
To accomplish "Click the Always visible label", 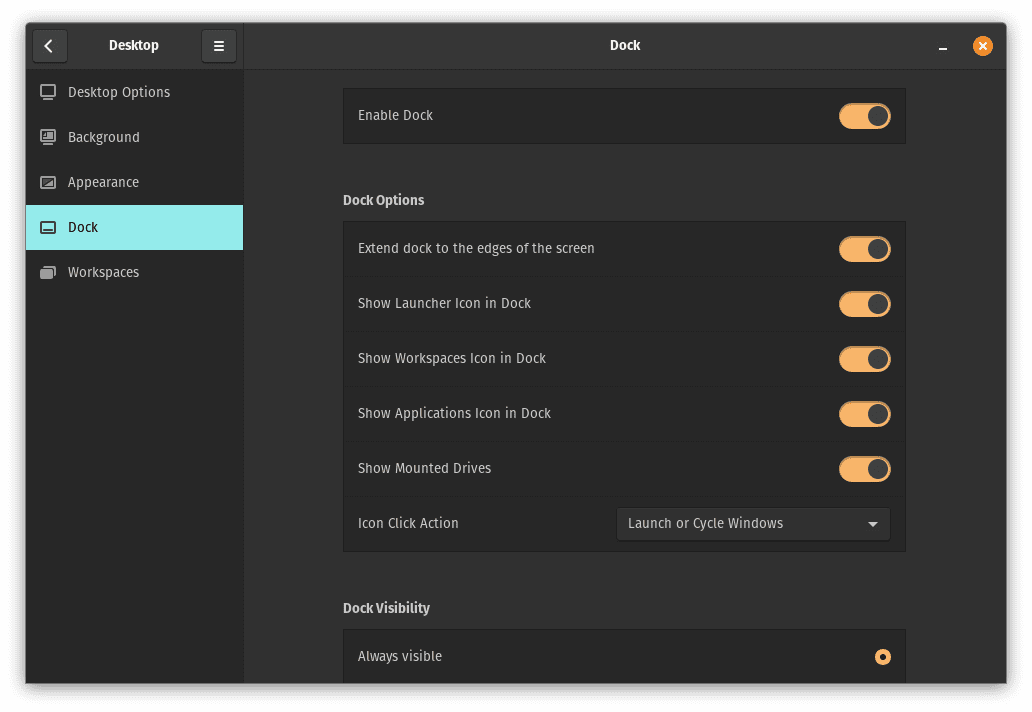I will 400,657.
